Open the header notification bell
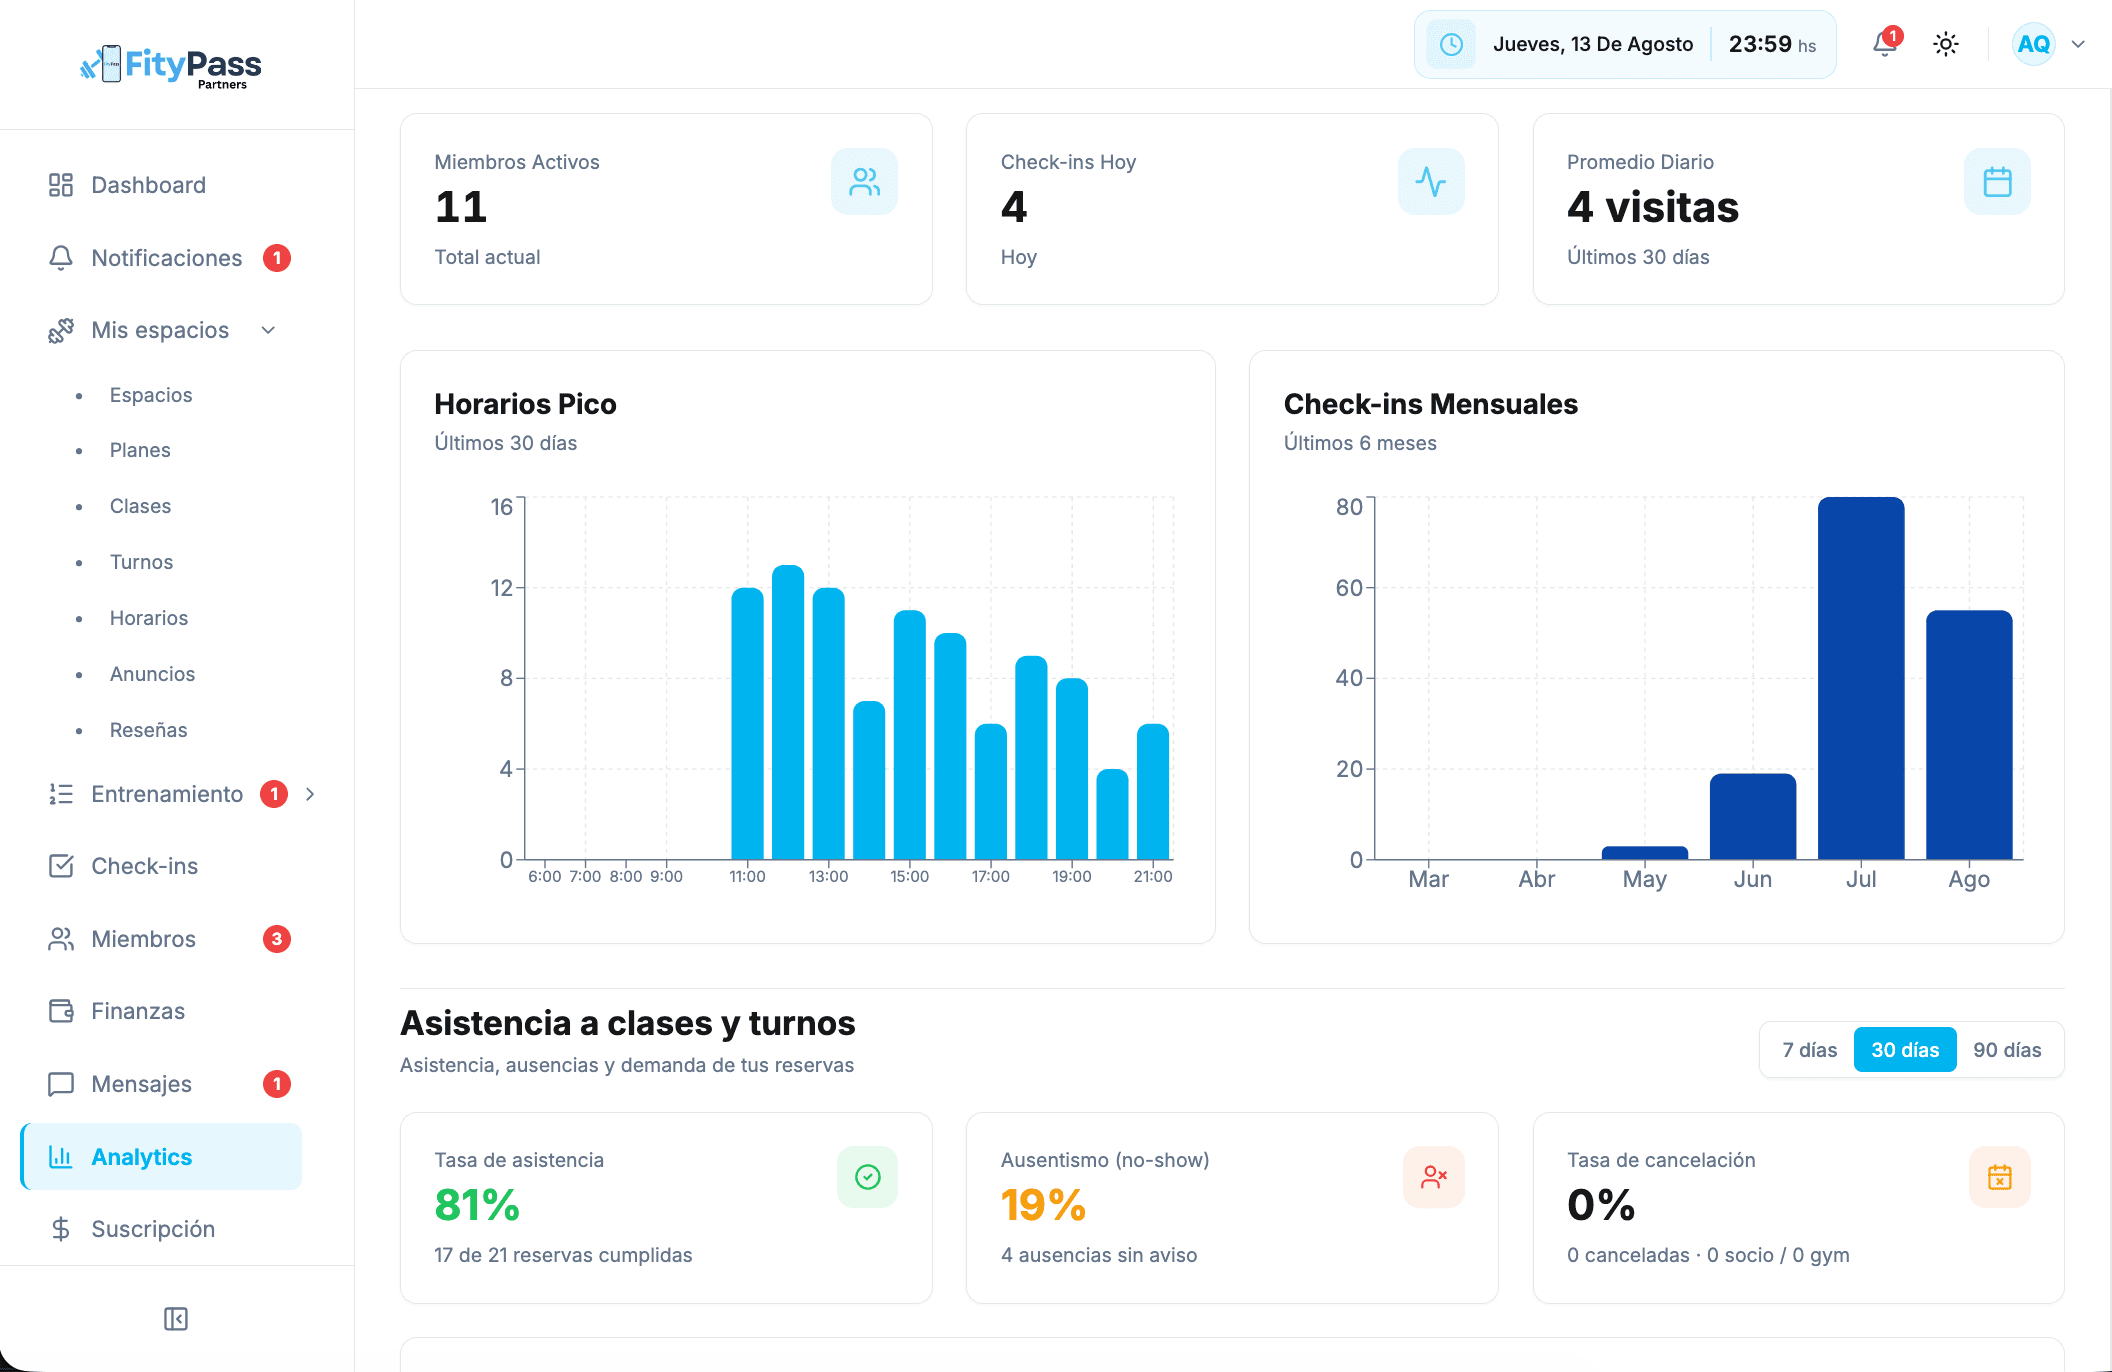Screen dimensions: 2112x1372 coord(1885,44)
